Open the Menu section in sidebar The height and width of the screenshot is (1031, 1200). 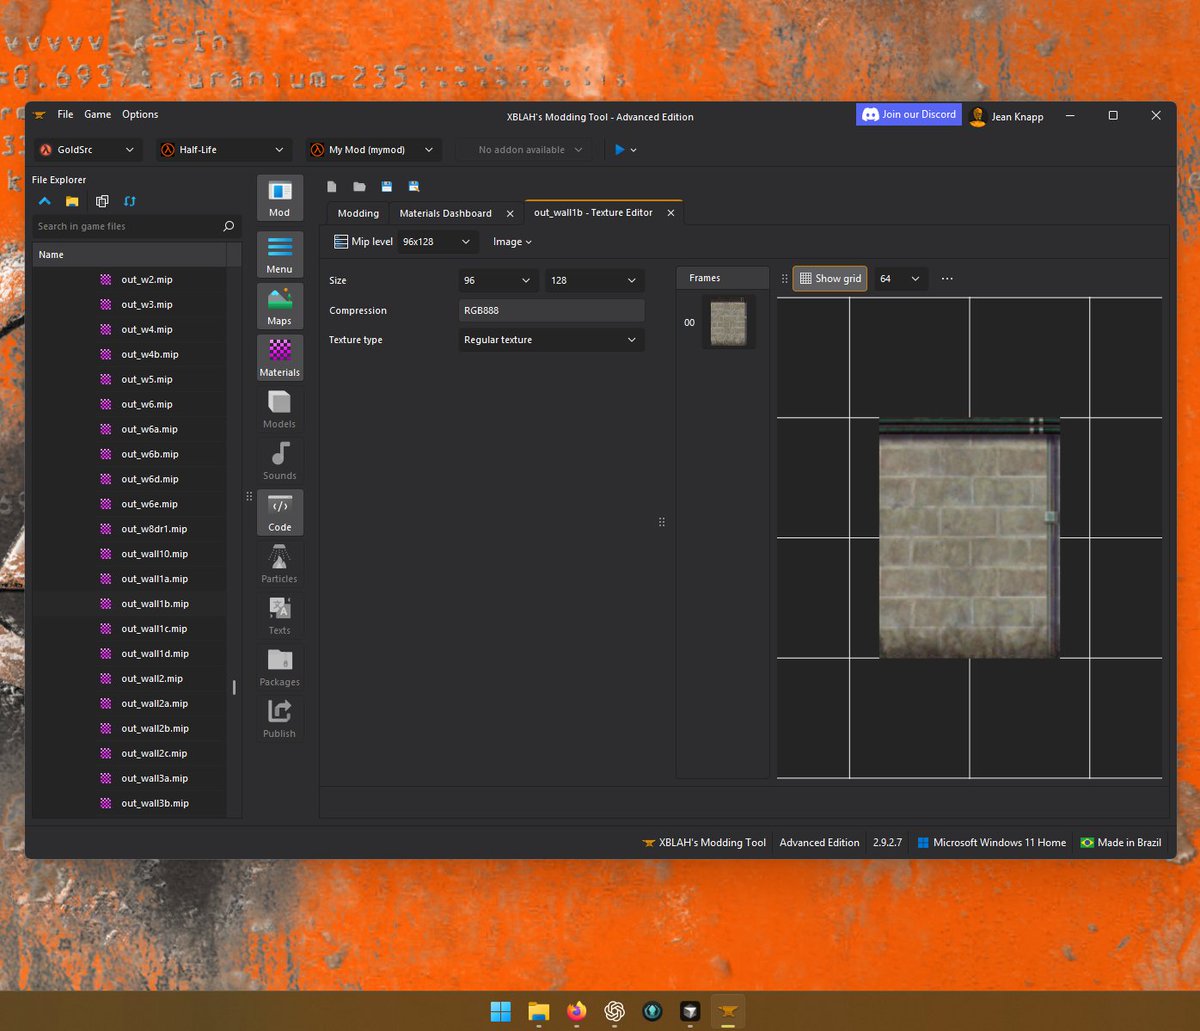(280, 254)
